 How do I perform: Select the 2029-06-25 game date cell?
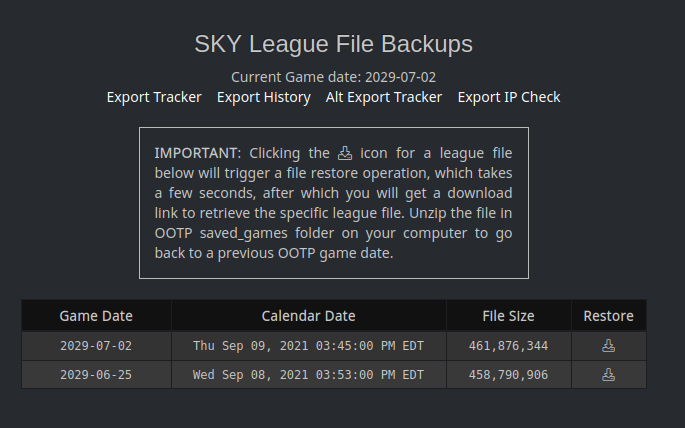pos(96,375)
